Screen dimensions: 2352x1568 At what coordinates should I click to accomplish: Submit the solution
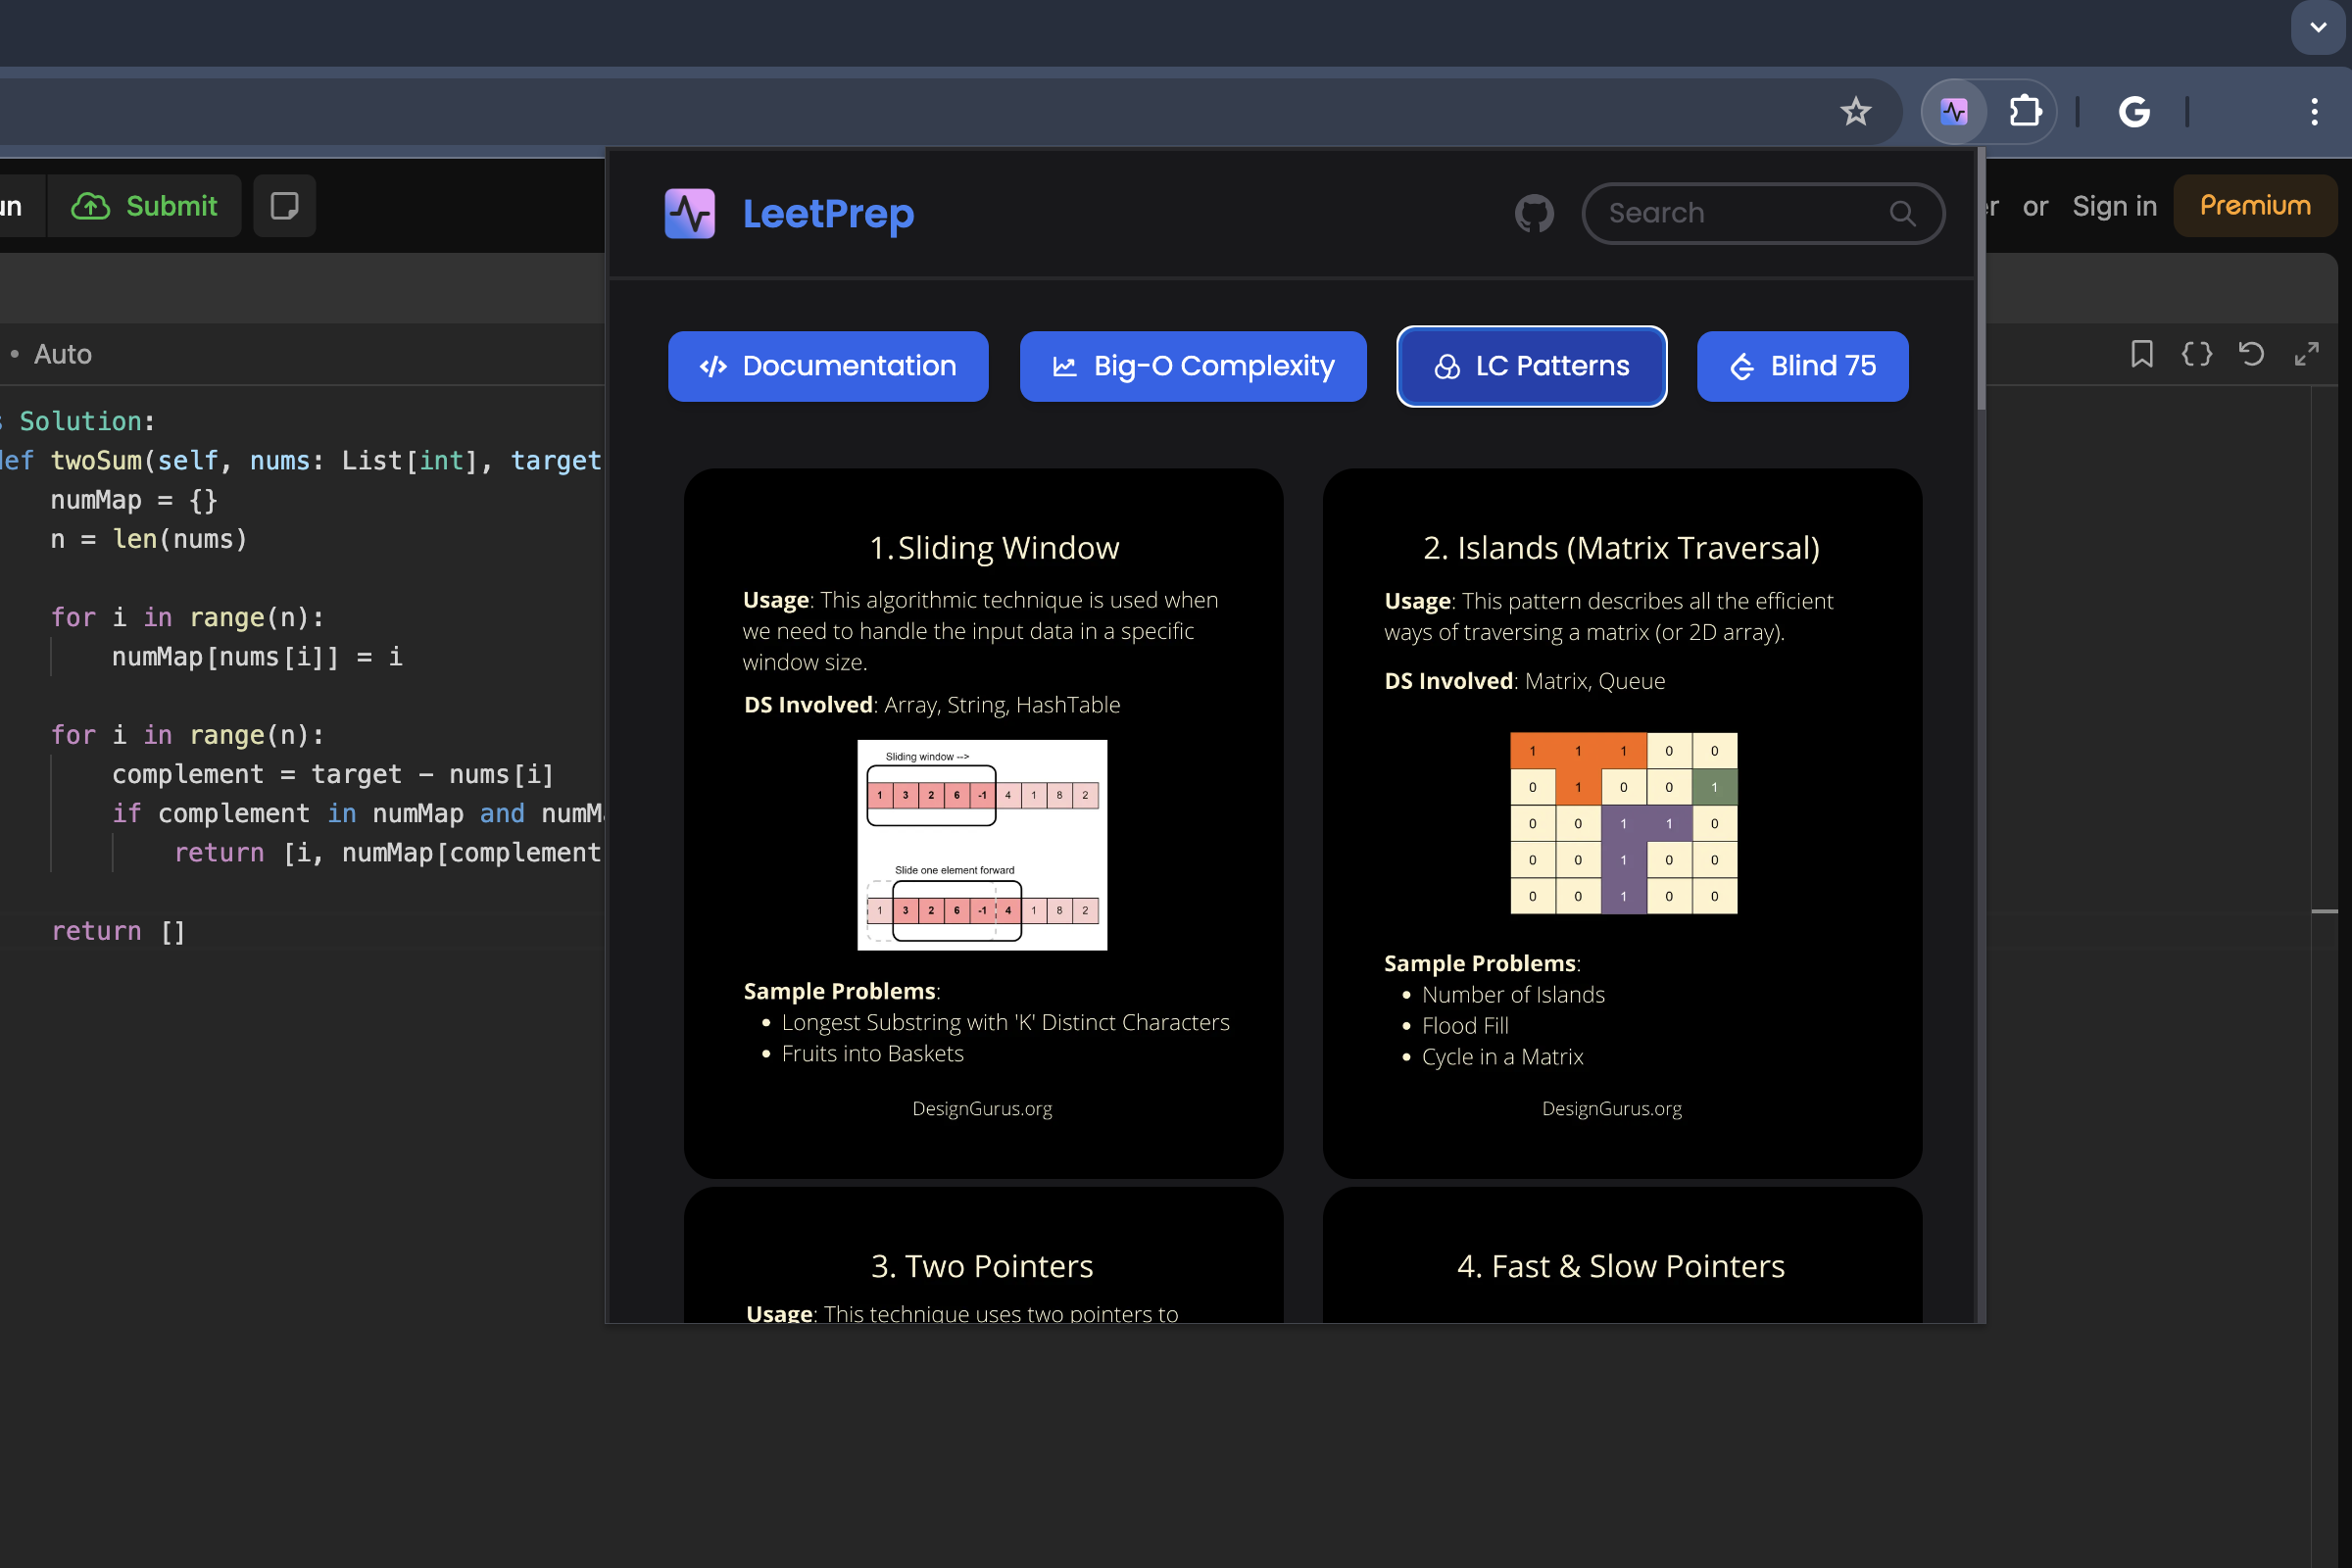pyautogui.click(x=144, y=206)
